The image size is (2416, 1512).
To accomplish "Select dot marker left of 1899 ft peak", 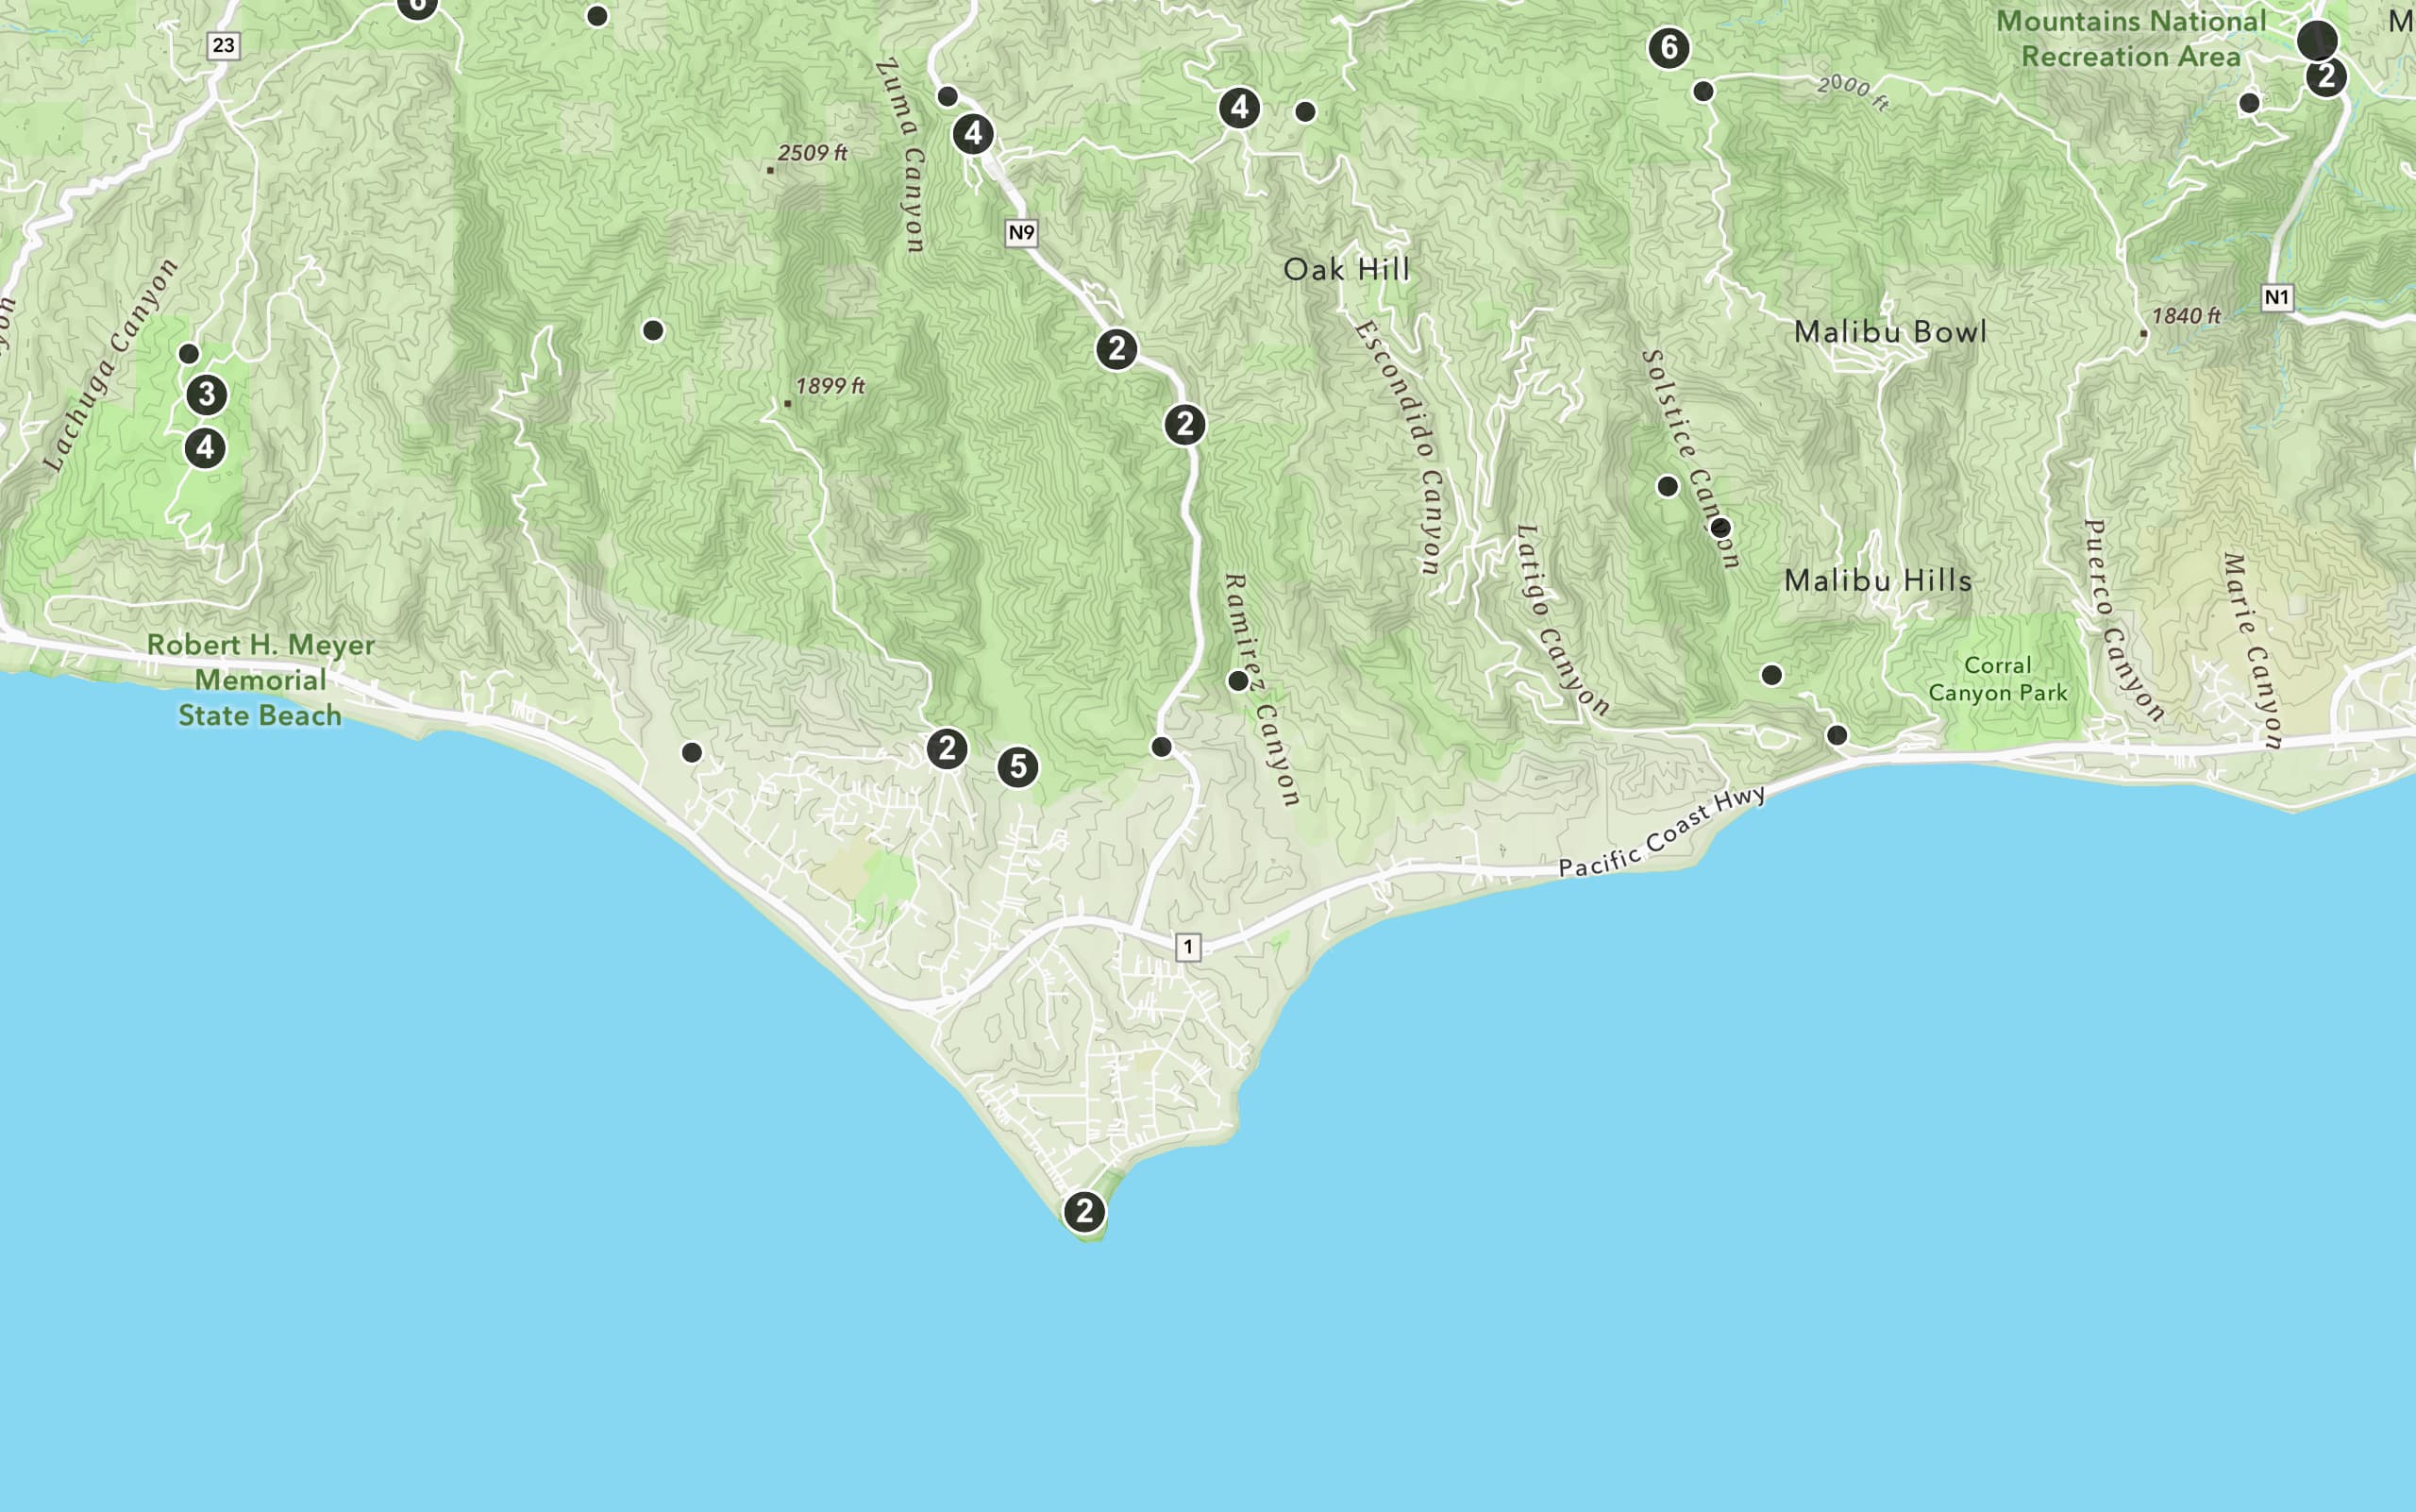I will (653, 330).
